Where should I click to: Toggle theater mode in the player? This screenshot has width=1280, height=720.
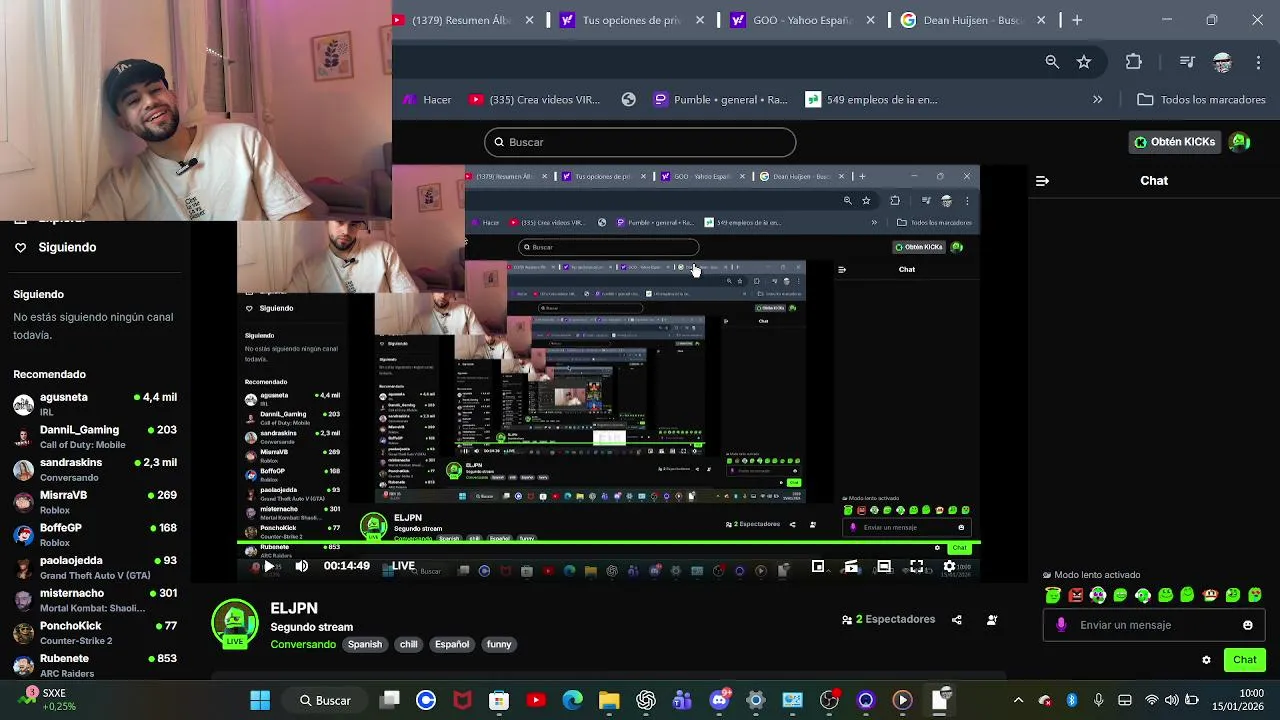[884, 567]
